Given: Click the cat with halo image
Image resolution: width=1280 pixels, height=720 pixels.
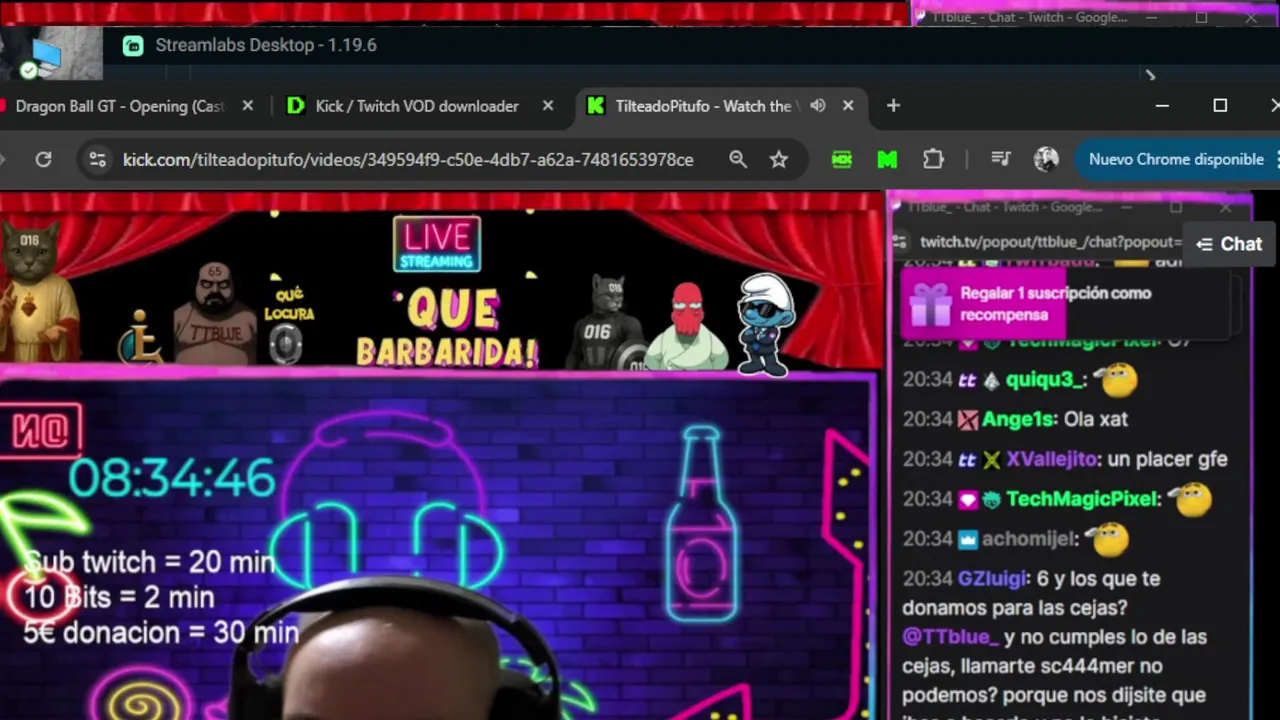Looking at the screenshot, I should click(x=37, y=292).
